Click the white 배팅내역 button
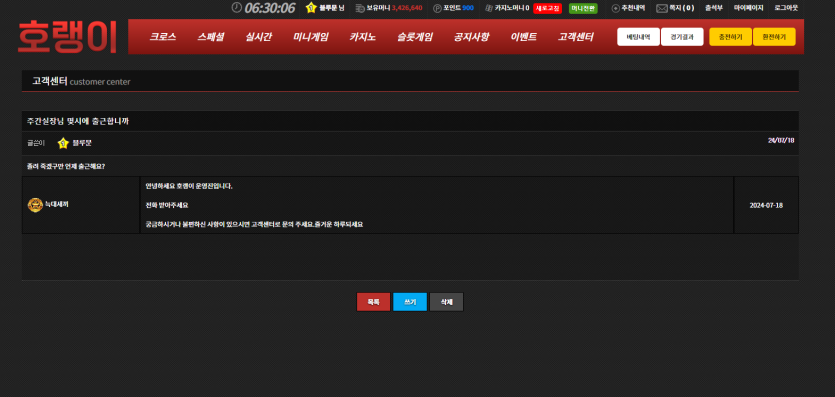 638,37
